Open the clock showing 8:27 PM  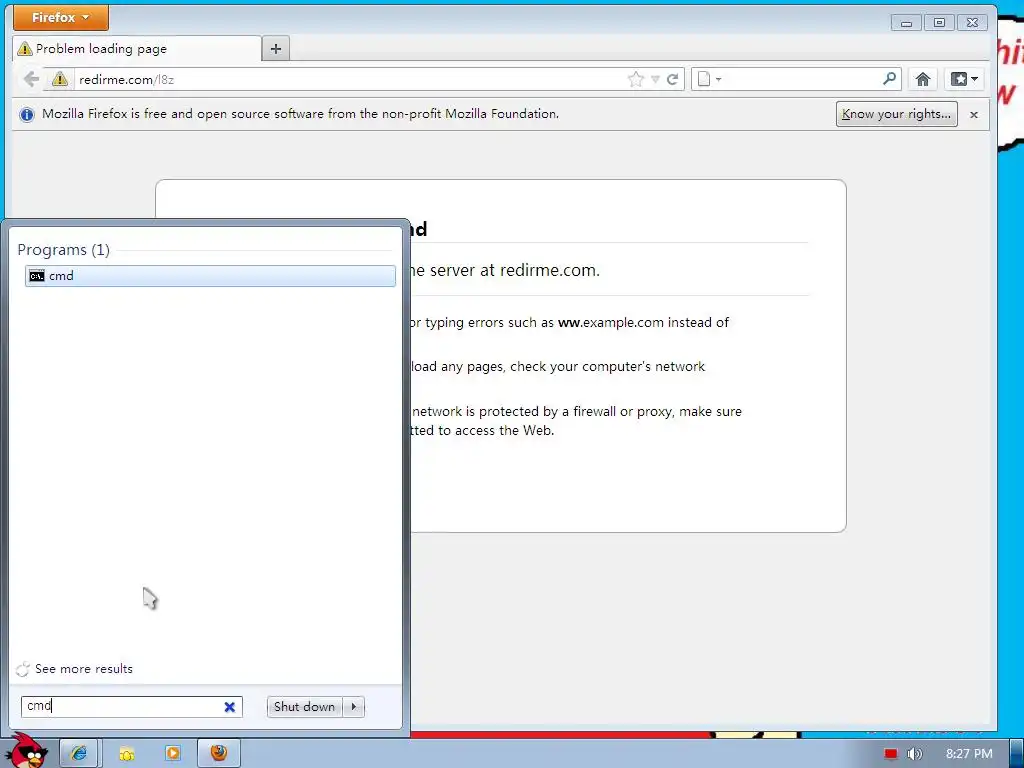969,754
